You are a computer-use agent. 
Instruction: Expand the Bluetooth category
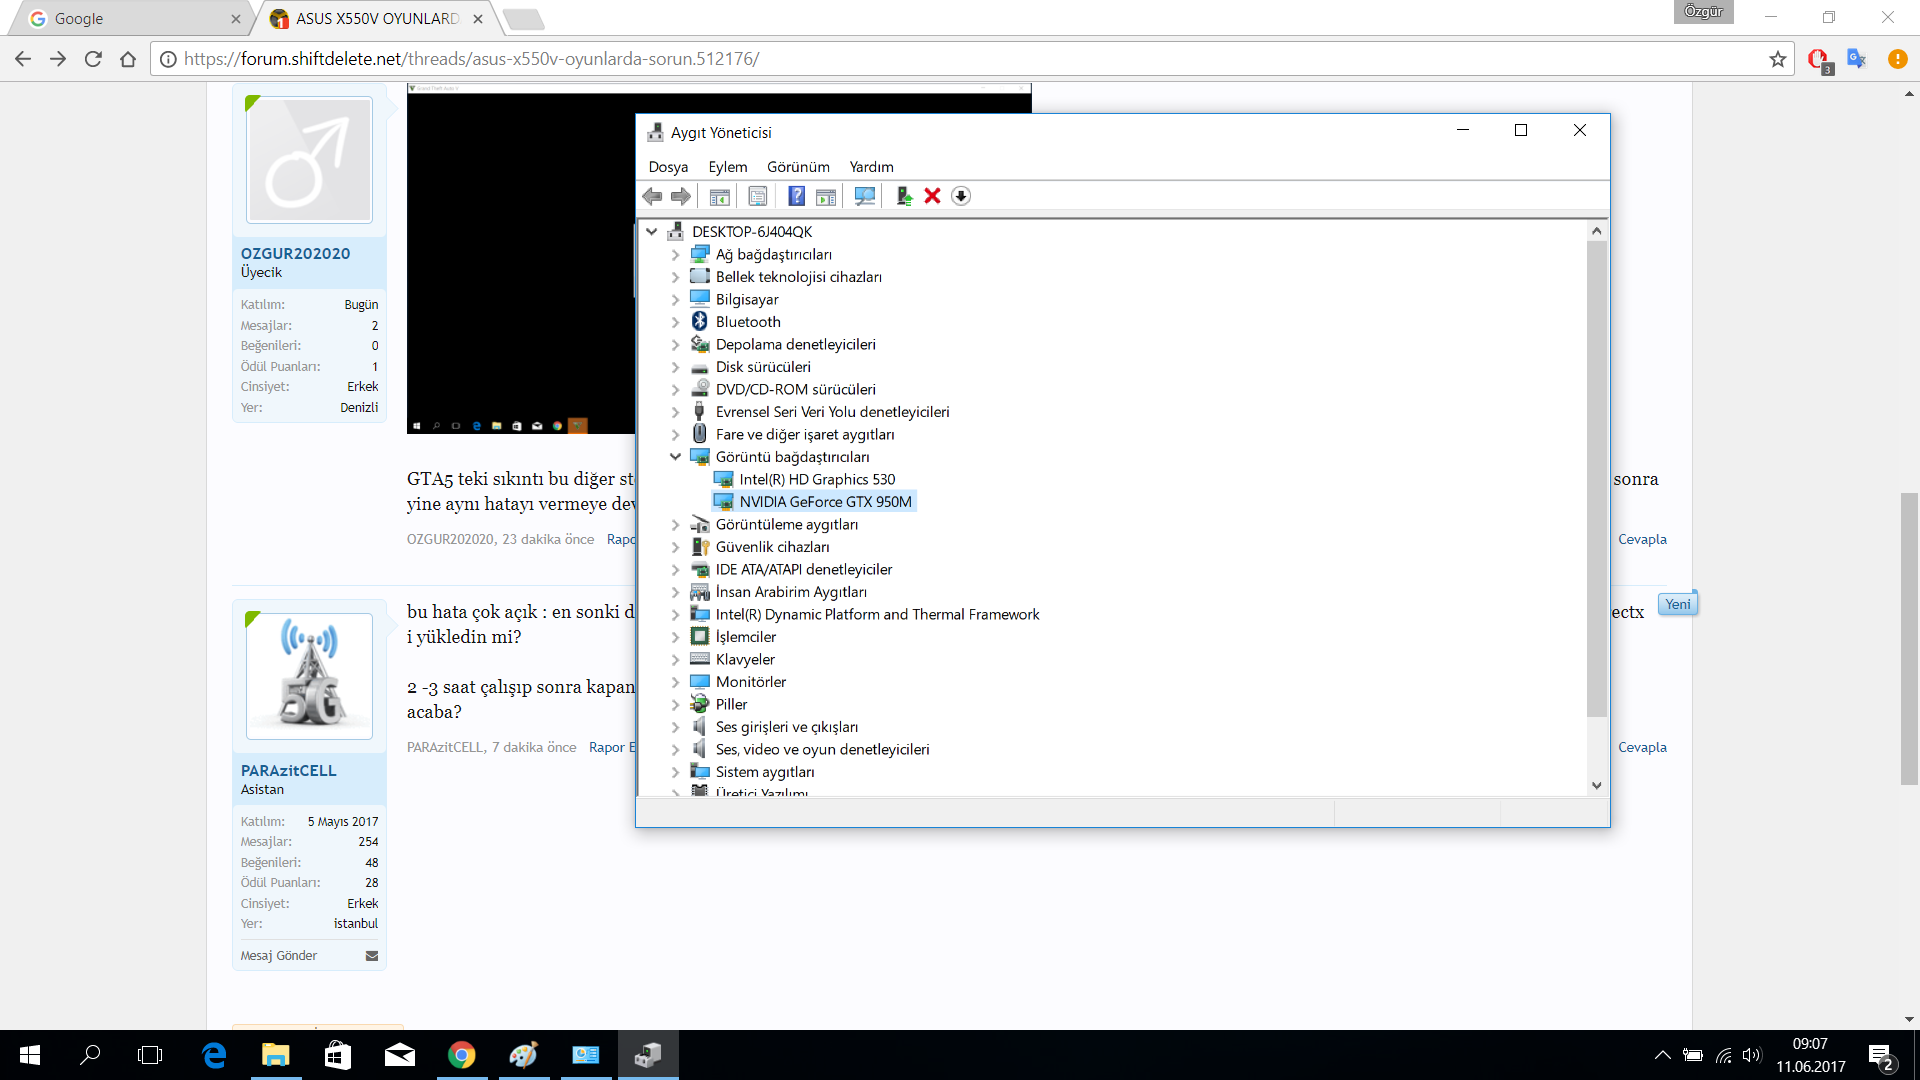[675, 322]
